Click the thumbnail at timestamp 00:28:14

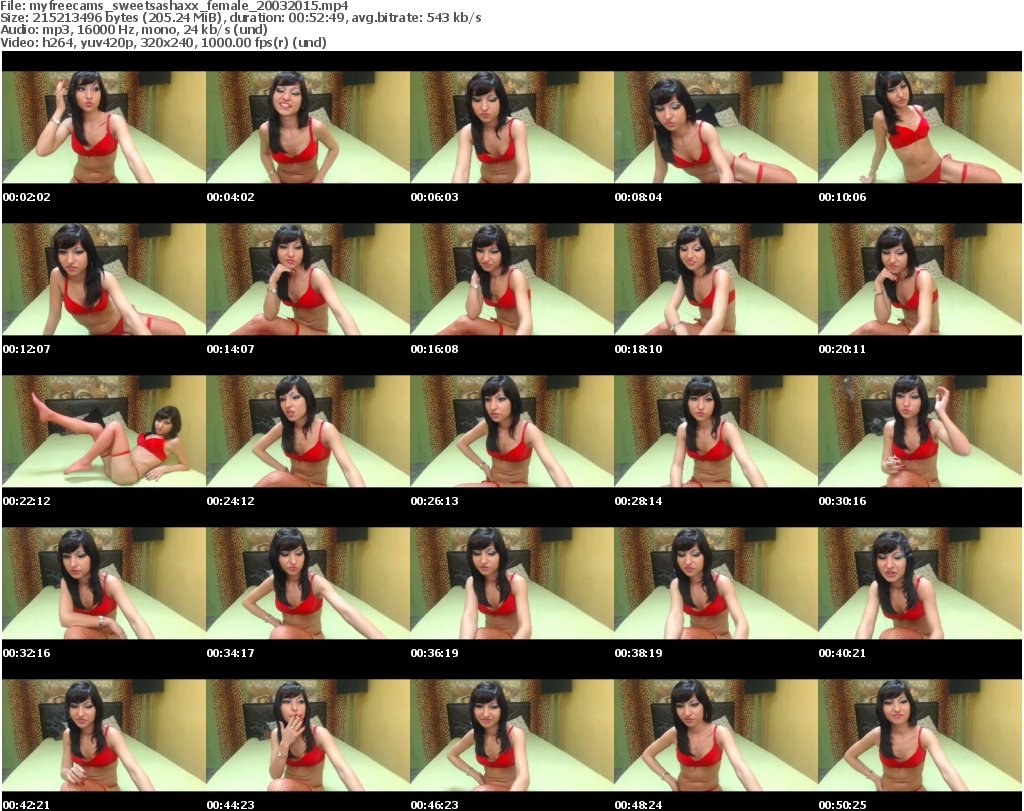[x=716, y=431]
